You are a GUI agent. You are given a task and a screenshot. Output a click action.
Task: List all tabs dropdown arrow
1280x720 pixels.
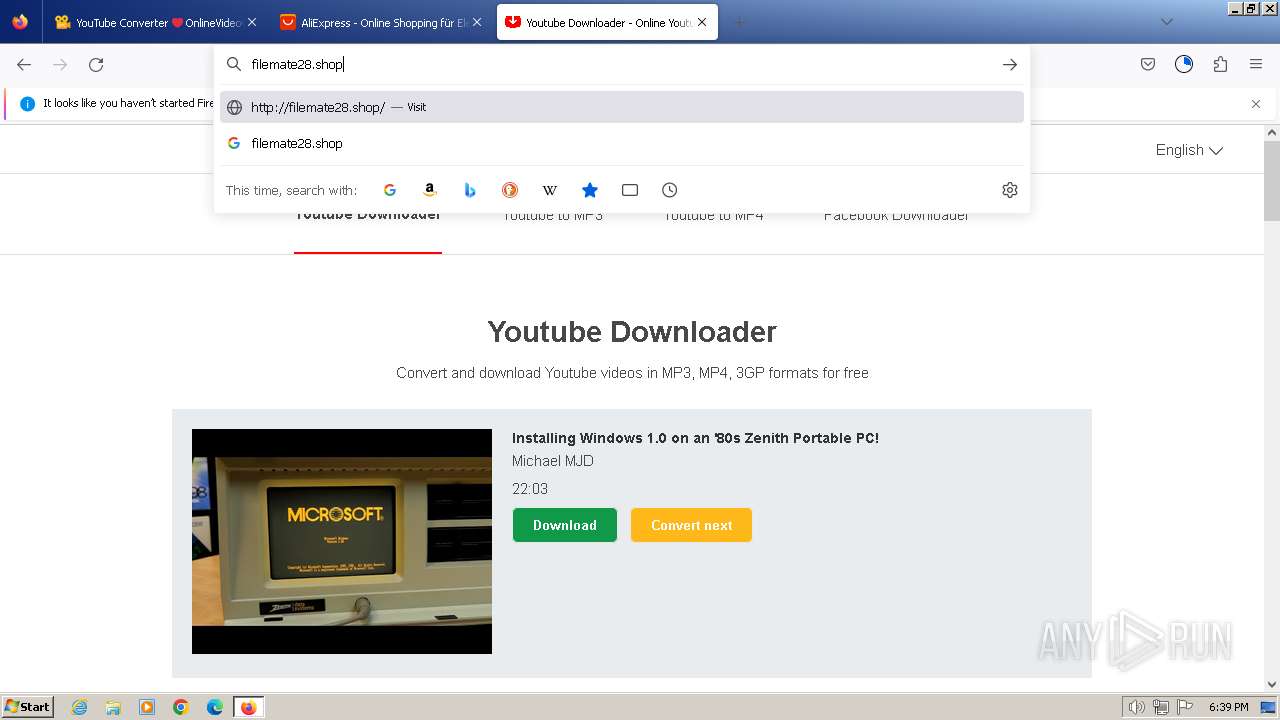tap(1167, 22)
